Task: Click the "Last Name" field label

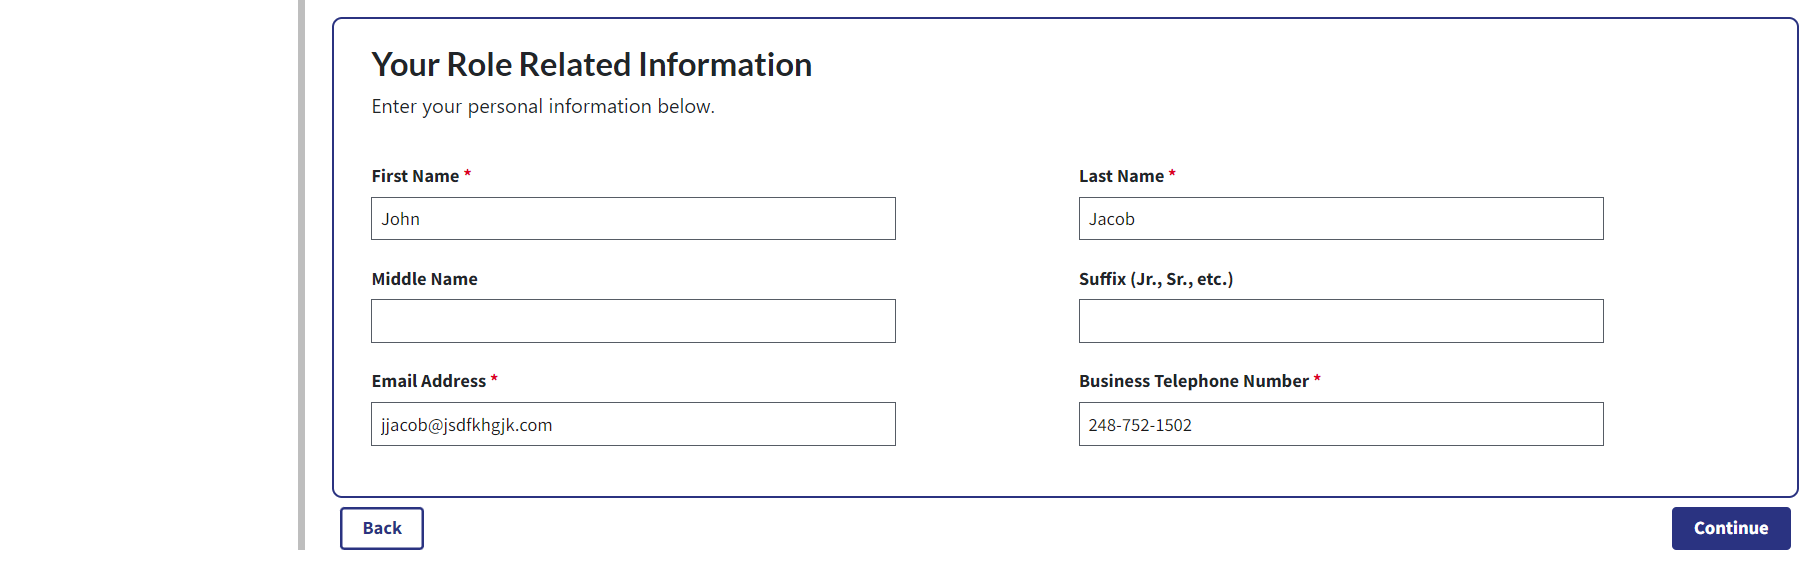Action: [1121, 176]
